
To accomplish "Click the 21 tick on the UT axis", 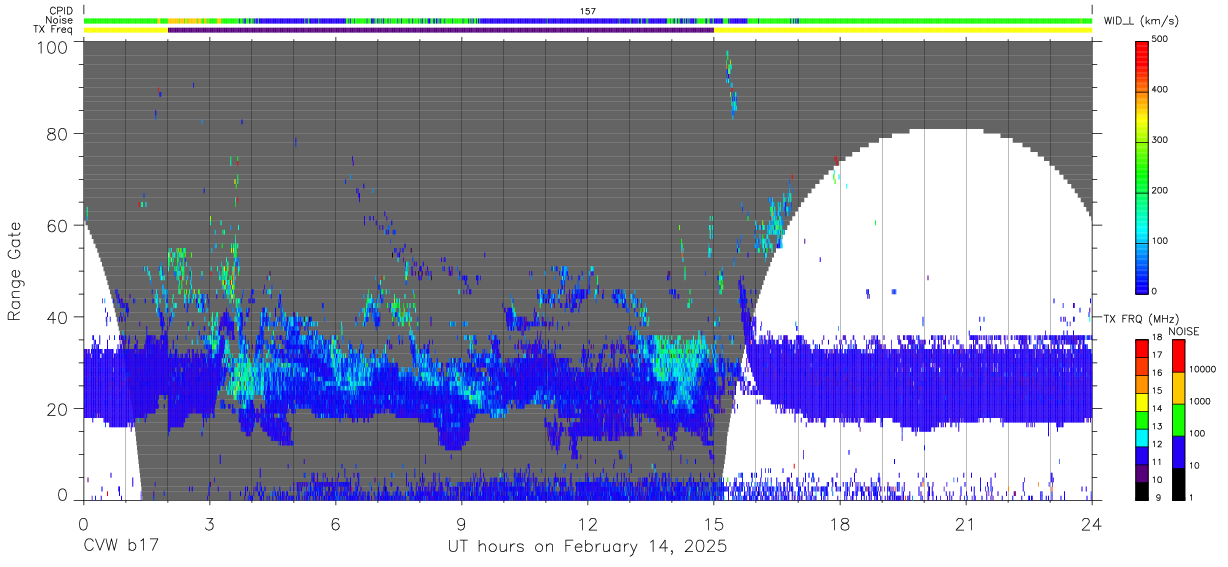I will point(966,524).
